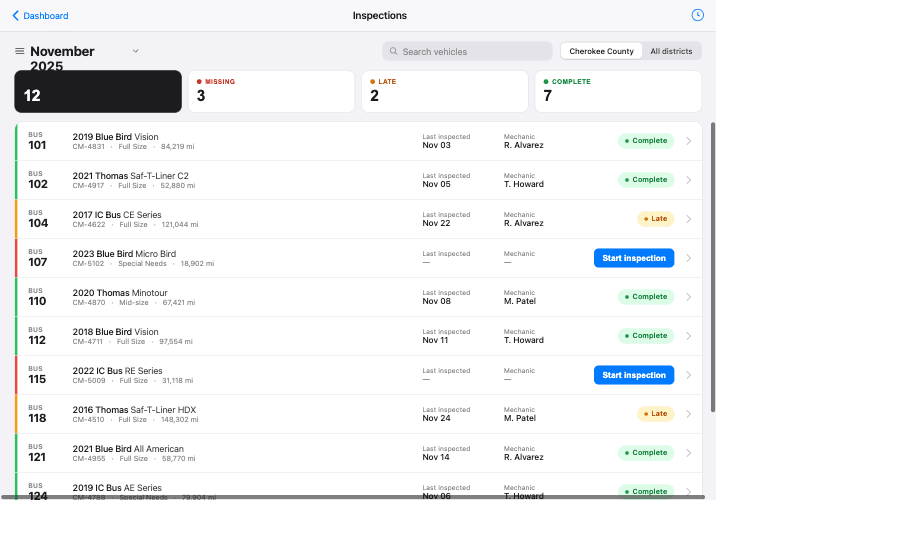Go back to Dashboard
The image size is (924, 540).
pos(40,16)
